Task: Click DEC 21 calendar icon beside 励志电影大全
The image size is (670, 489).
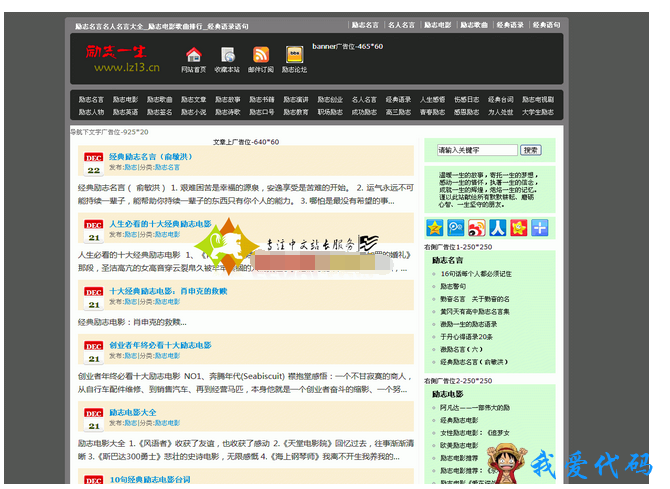Action: (94, 419)
